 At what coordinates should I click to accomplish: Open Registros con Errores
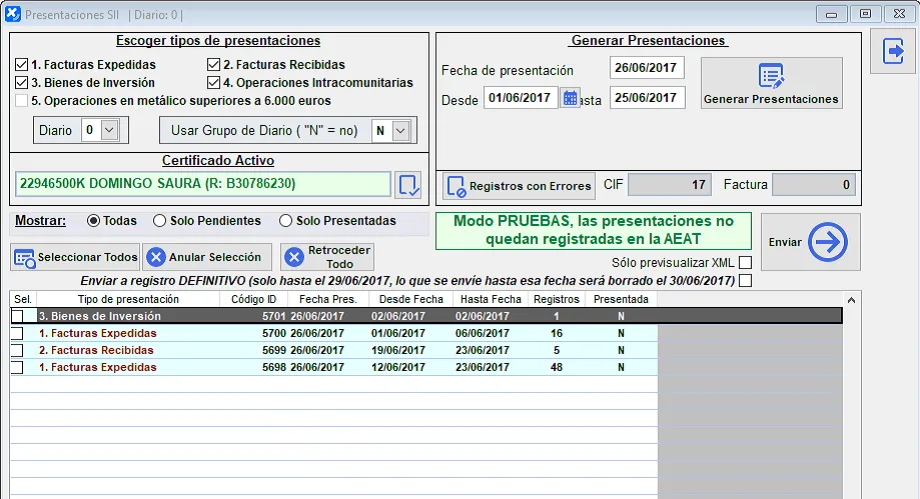519,186
